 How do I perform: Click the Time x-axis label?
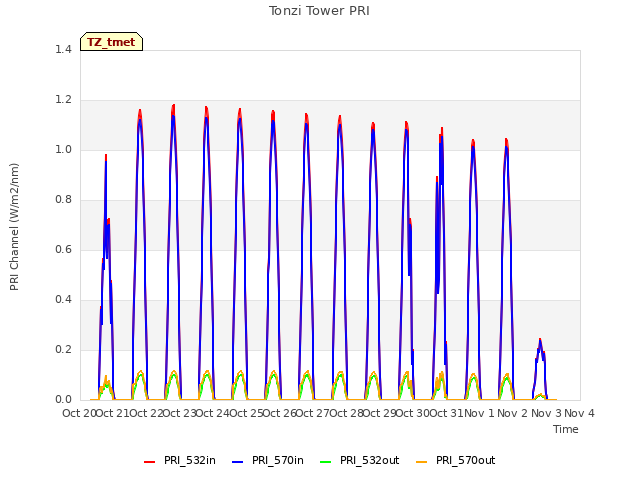click(566, 429)
